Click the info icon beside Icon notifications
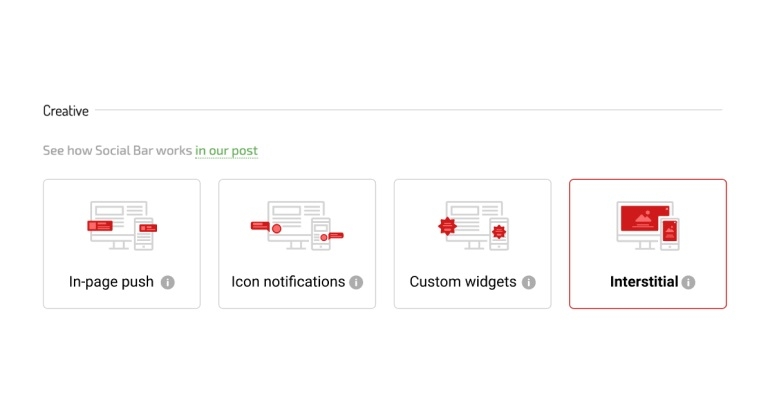Viewport: 768px width, 420px height. (356, 282)
